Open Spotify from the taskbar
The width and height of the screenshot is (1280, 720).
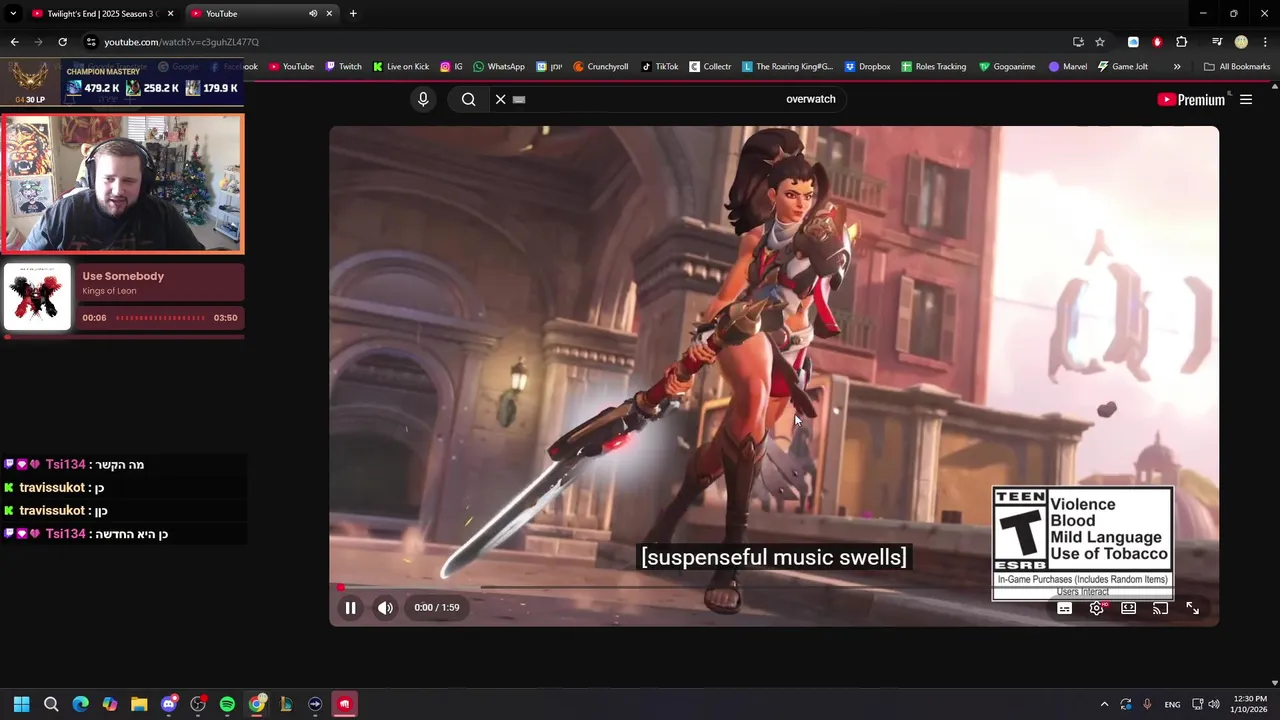pos(227,704)
